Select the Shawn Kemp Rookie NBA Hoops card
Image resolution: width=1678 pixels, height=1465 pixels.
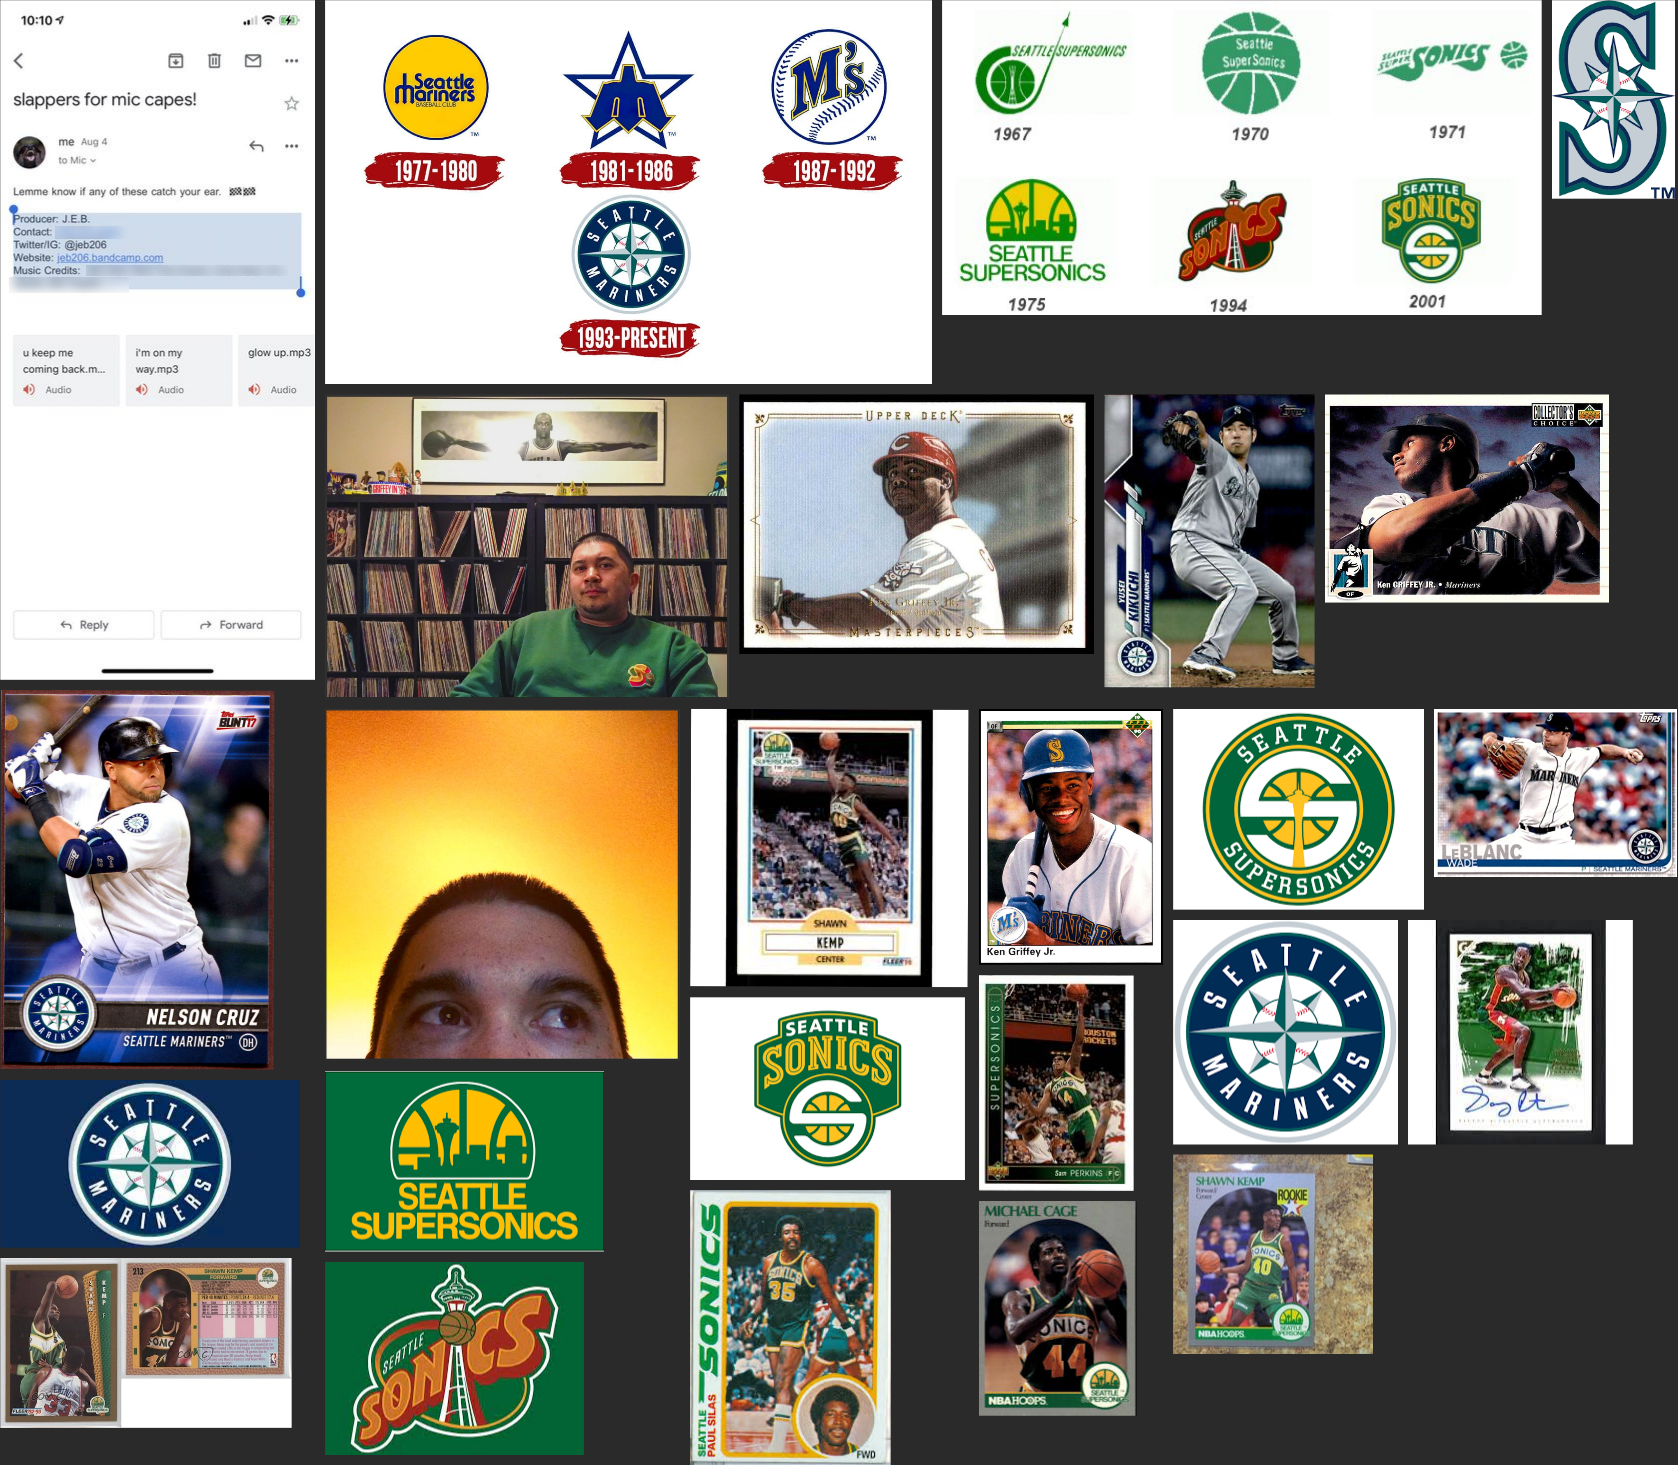coord(1272,1254)
